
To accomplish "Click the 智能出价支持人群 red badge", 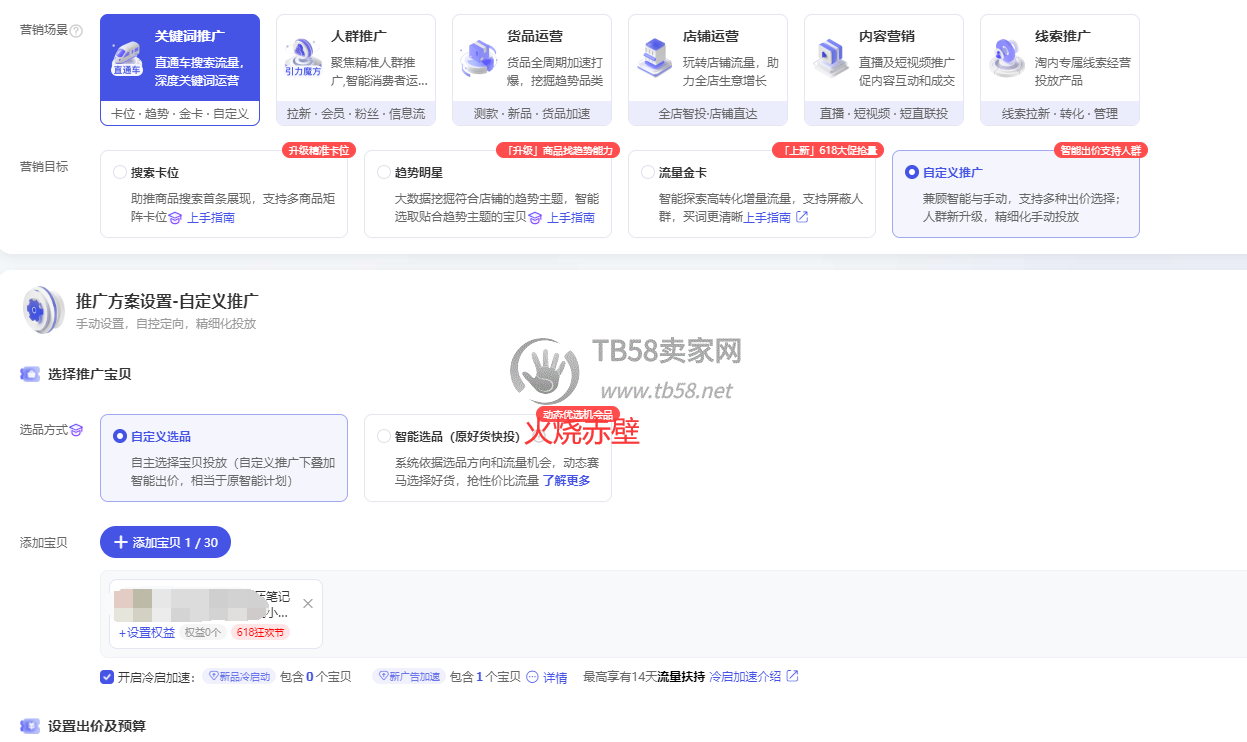I will click(1101, 150).
